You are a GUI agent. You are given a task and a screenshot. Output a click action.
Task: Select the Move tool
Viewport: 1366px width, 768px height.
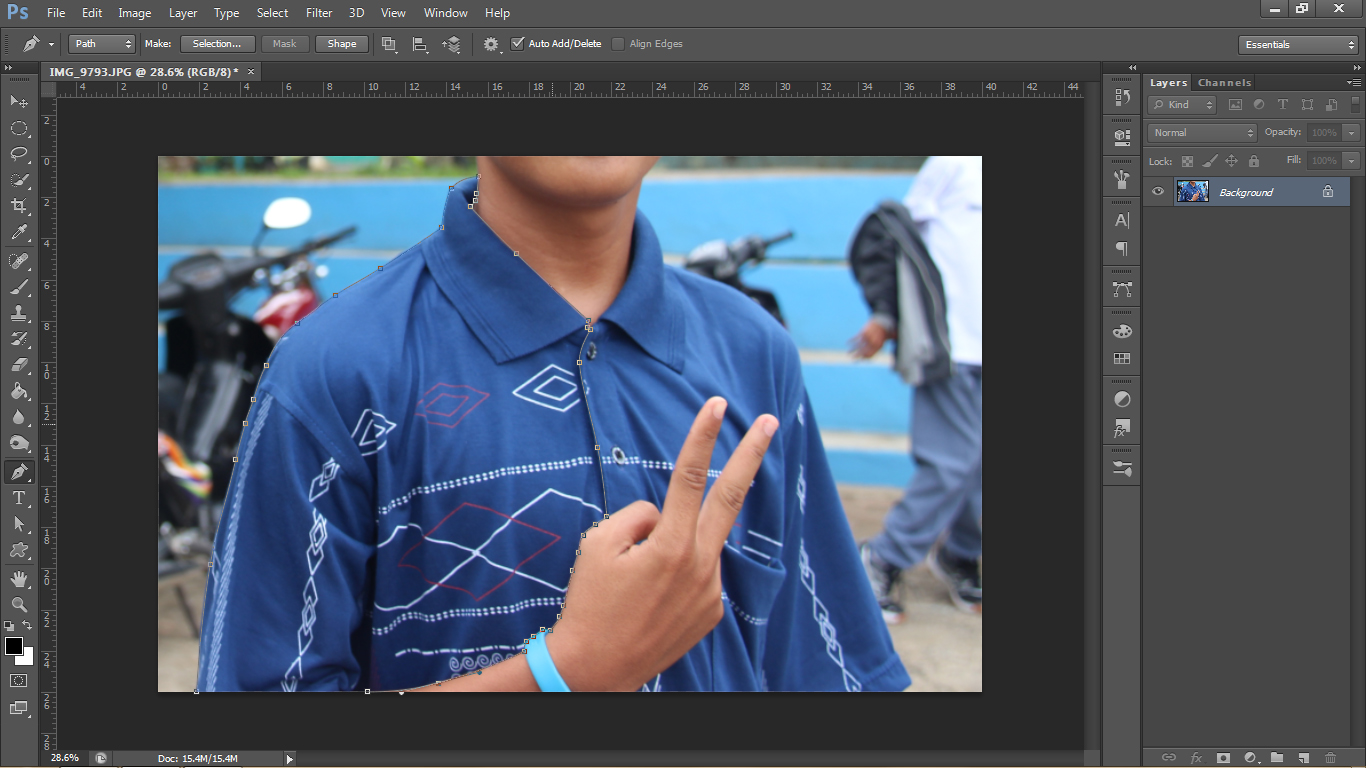click(x=18, y=102)
